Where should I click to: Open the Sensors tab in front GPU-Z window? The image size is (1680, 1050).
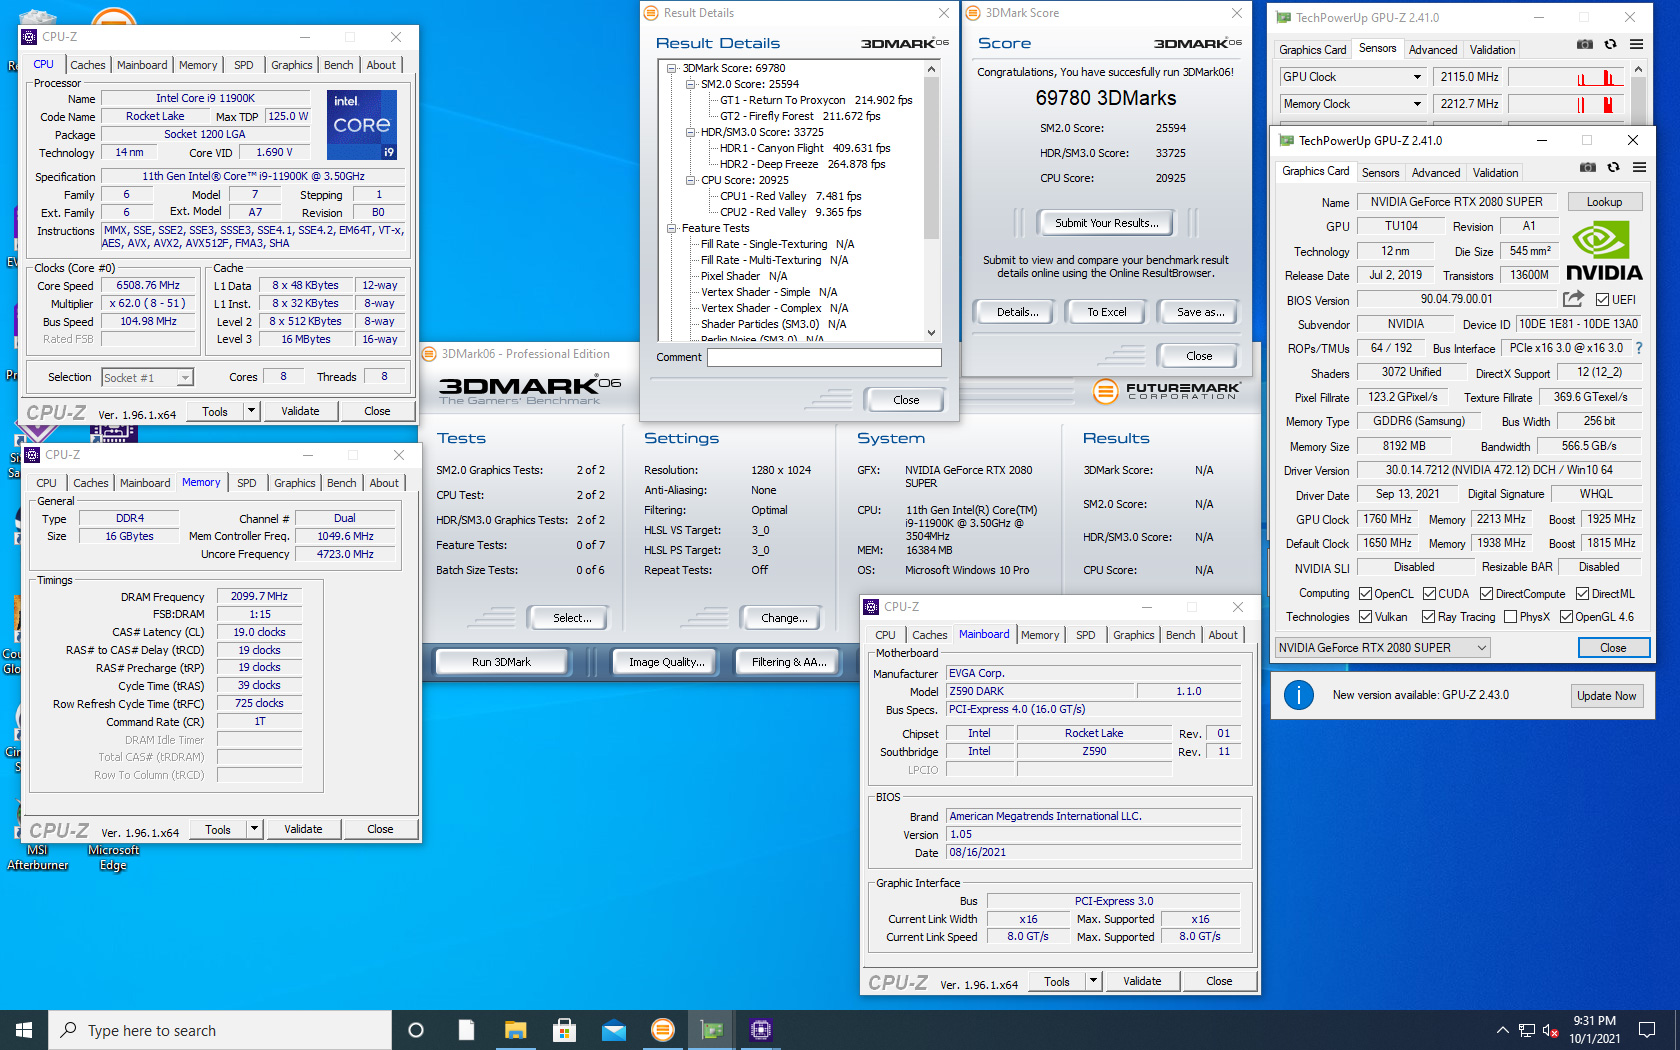(1381, 173)
